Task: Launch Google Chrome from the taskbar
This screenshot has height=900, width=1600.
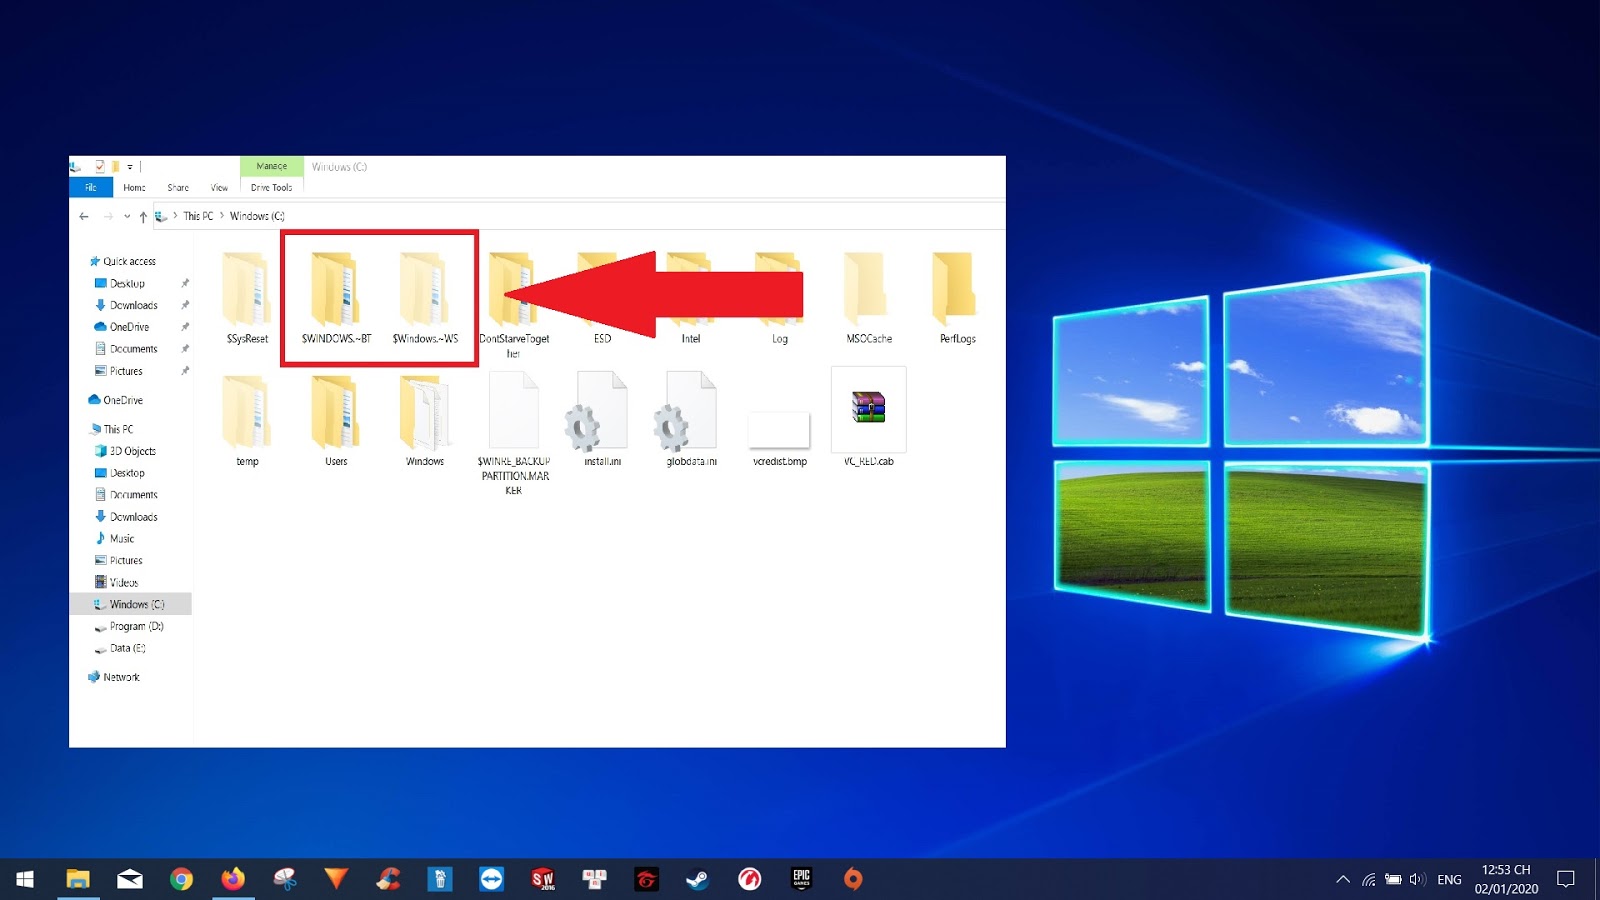Action: click(181, 879)
